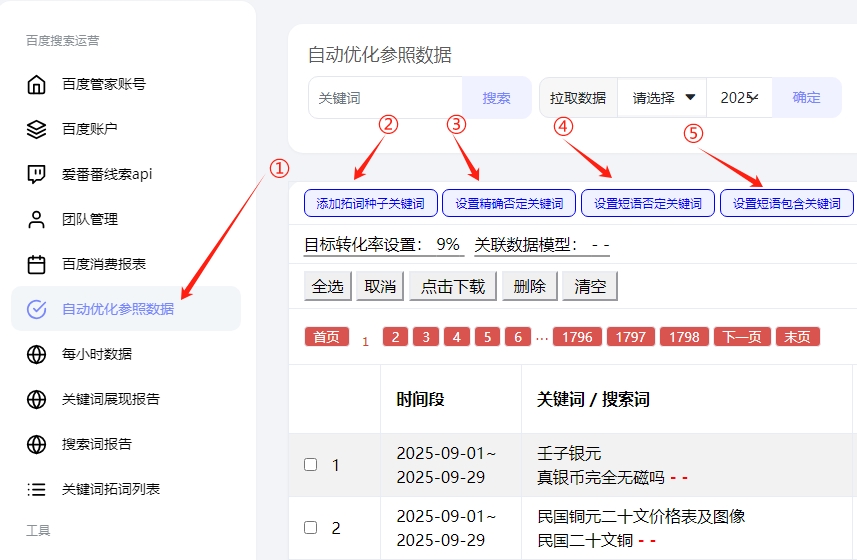Click the person icon beside 团队管理
857x560 pixels.
[x=37, y=219]
